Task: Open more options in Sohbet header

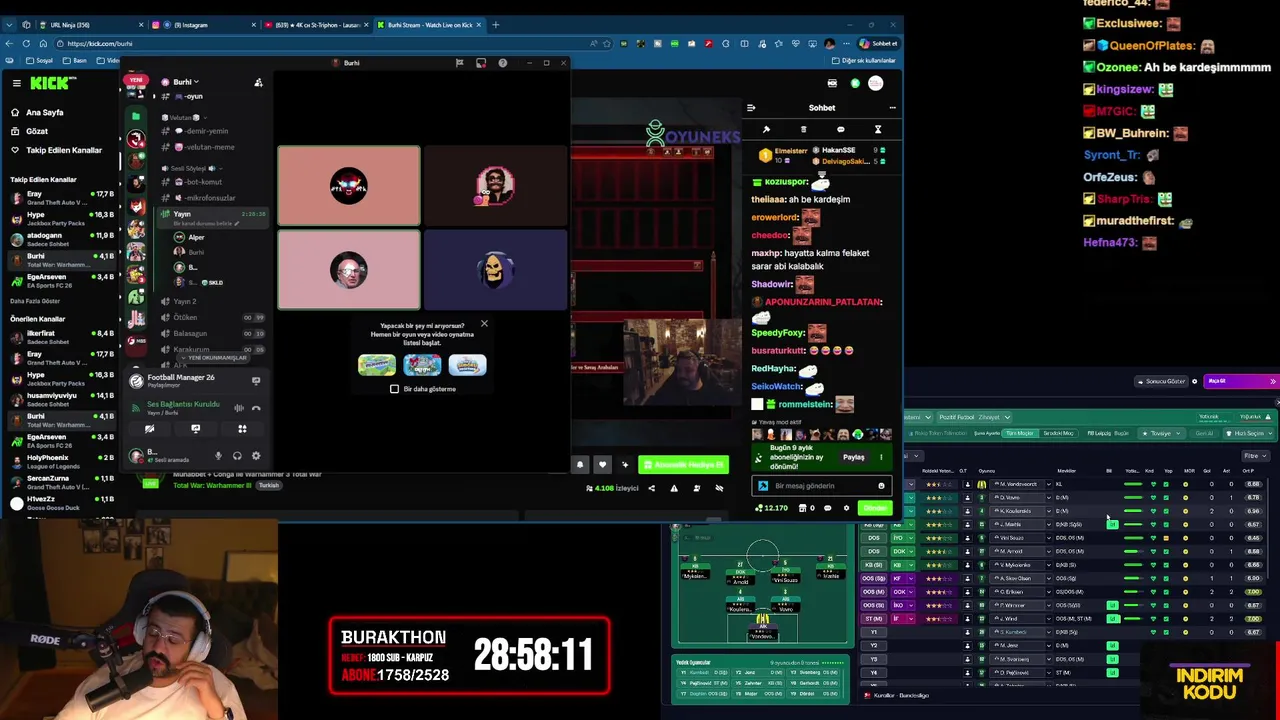Action: (x=892, y=108)
